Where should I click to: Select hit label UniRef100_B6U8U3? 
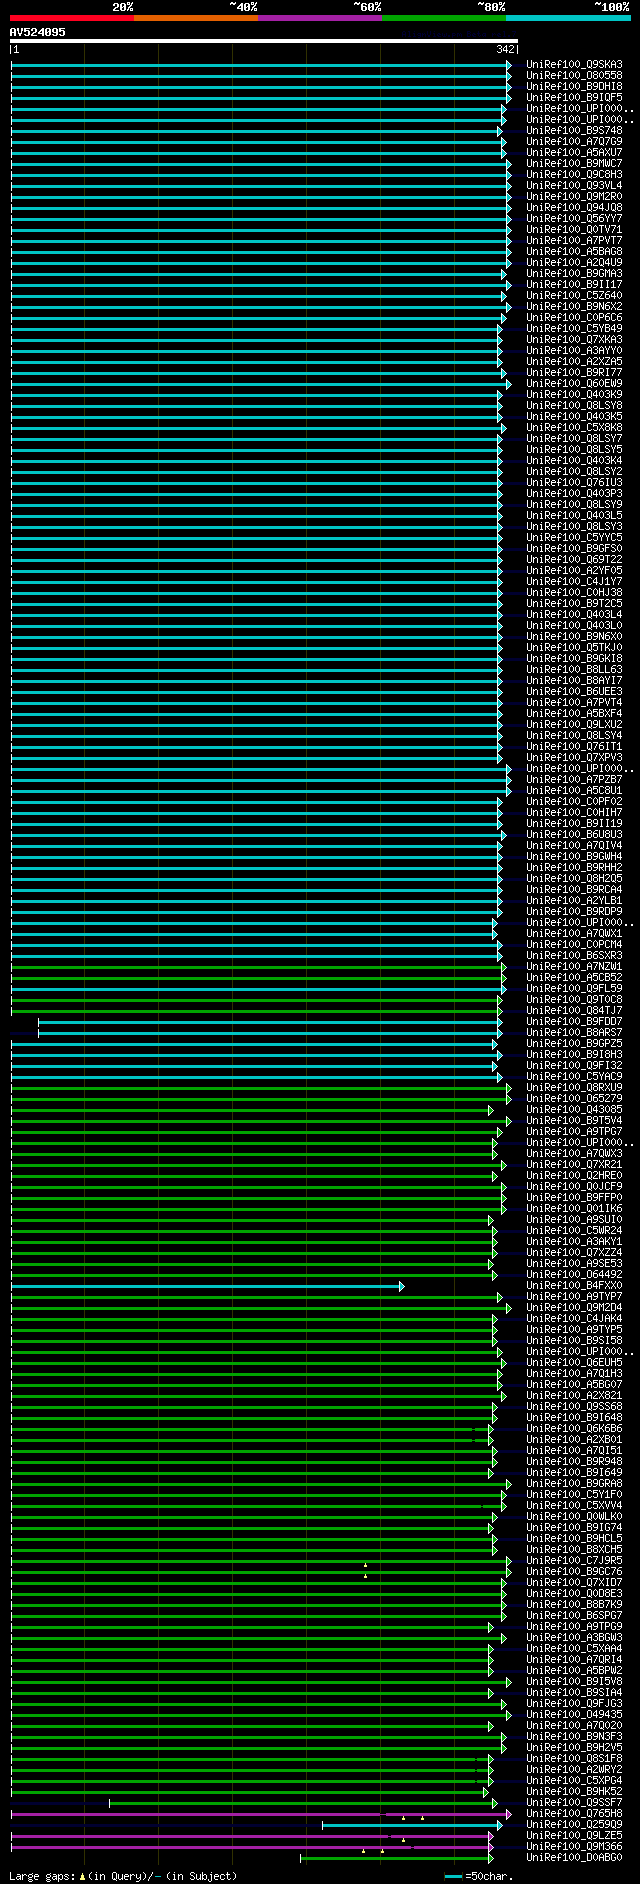click(x=574, y=835)
